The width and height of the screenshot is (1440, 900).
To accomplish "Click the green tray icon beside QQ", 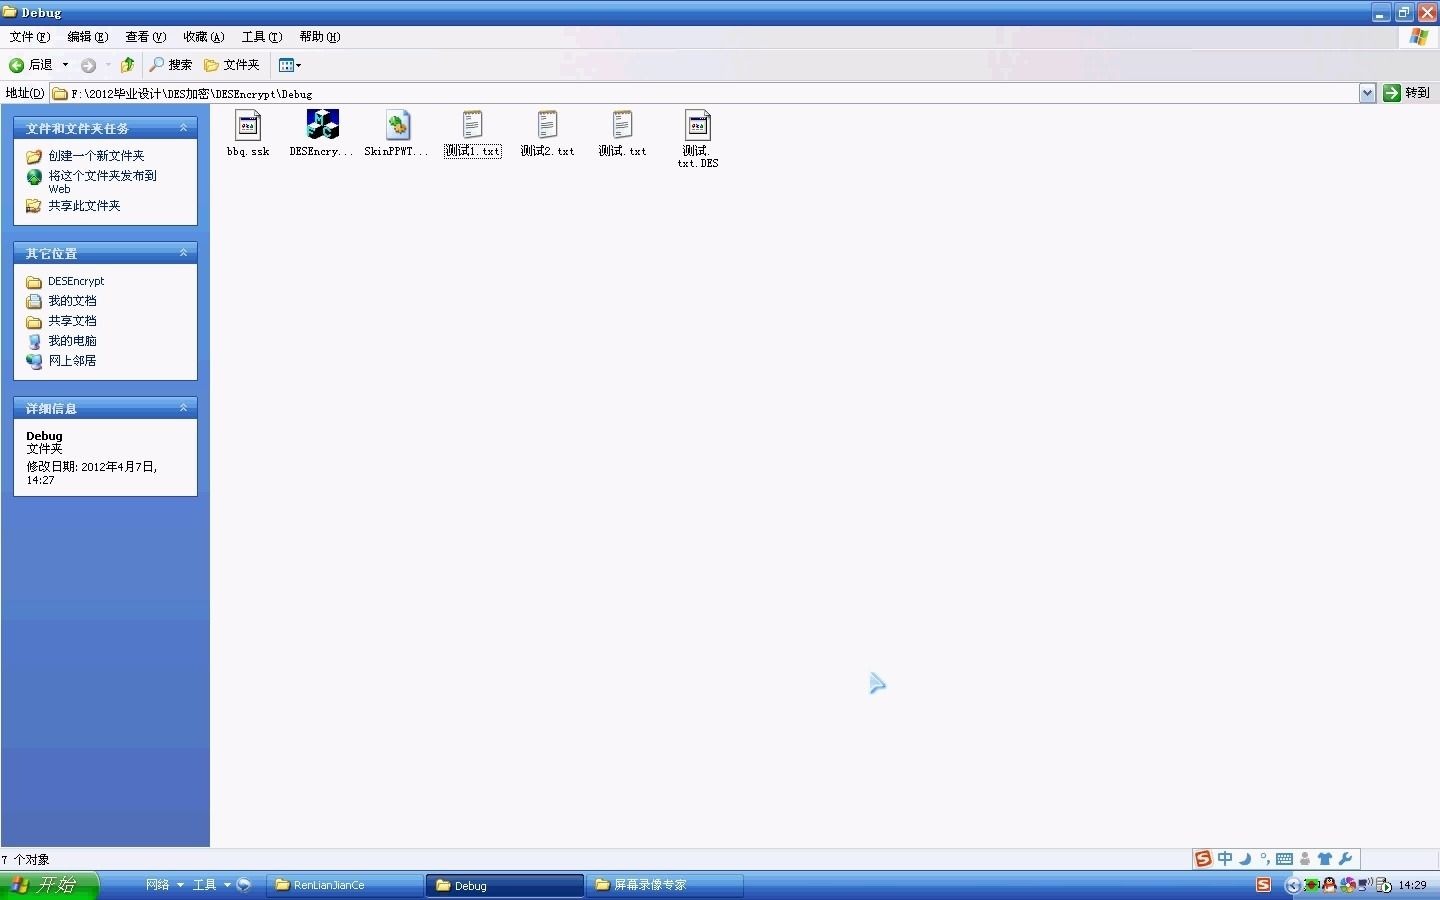I will click(x=1312, y=885).
